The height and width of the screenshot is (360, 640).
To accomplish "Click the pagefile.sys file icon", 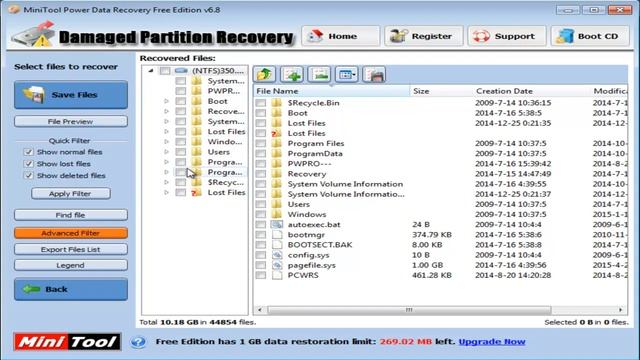I will [277, 265].
